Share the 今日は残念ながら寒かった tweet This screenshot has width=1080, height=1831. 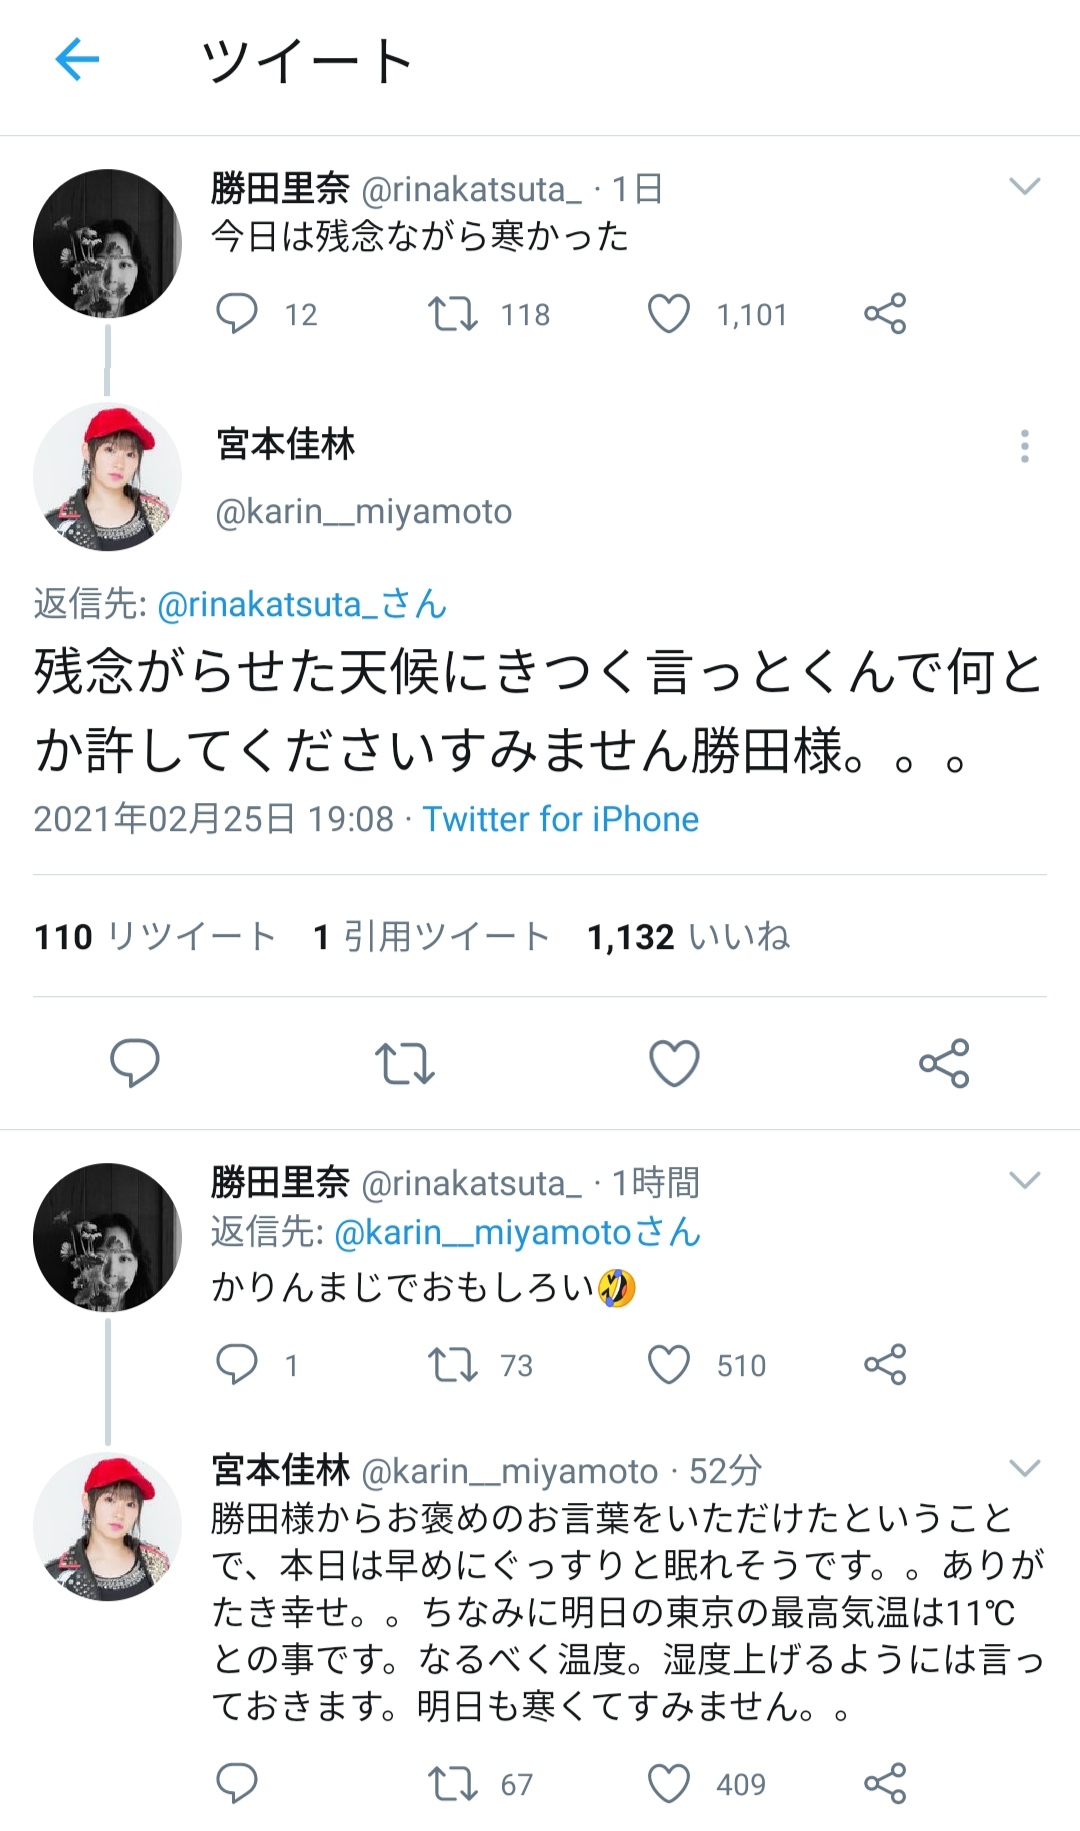click(885, 314)
